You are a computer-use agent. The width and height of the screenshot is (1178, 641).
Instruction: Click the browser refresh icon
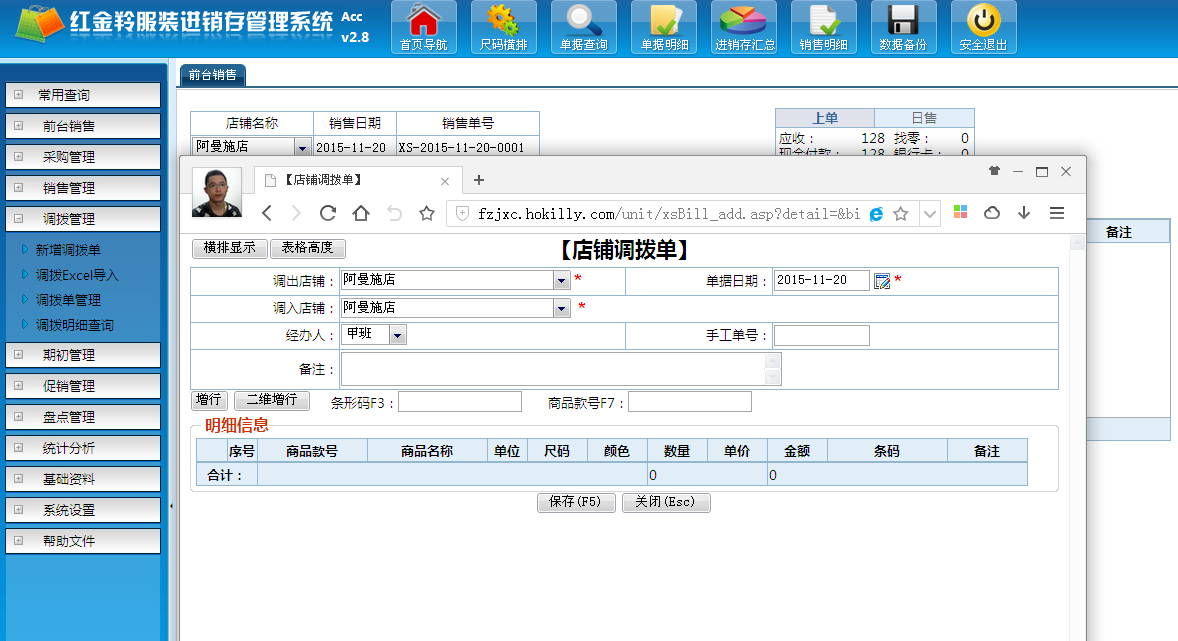327,213
